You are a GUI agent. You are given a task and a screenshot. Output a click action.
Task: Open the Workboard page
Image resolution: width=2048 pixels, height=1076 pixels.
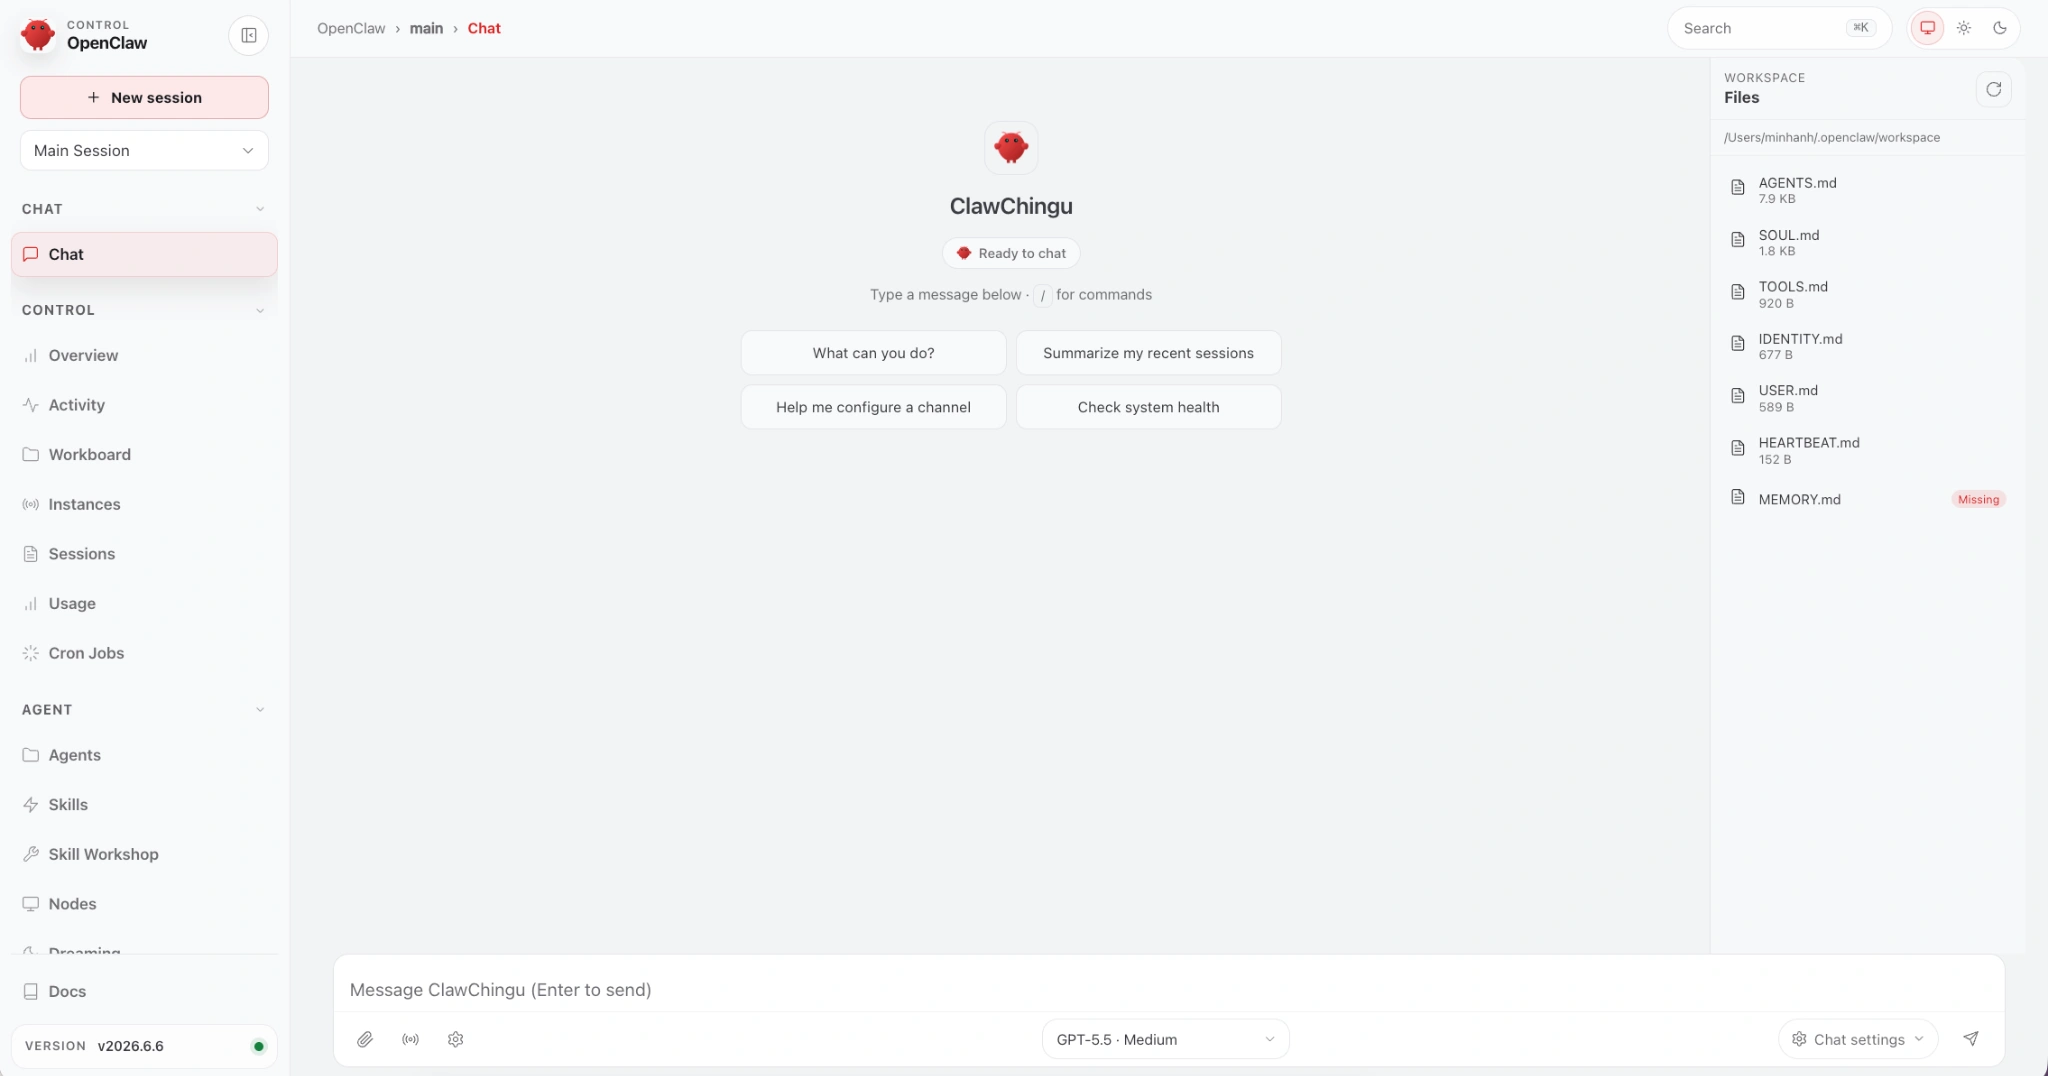click(x=144, y=454)
